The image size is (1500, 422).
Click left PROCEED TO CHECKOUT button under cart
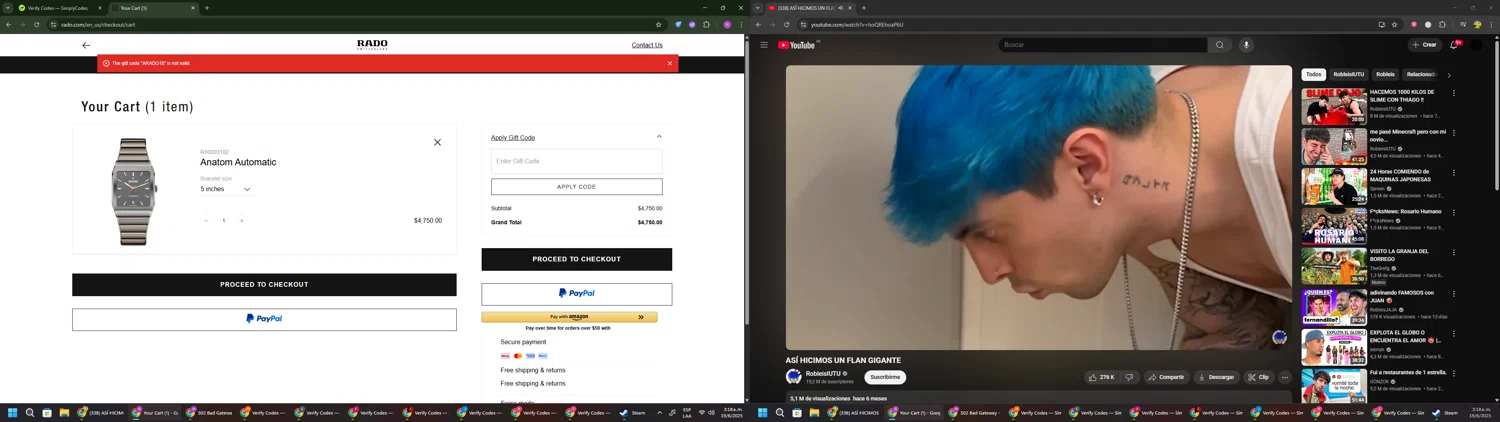pyautogui.click(x=264, y=284)
